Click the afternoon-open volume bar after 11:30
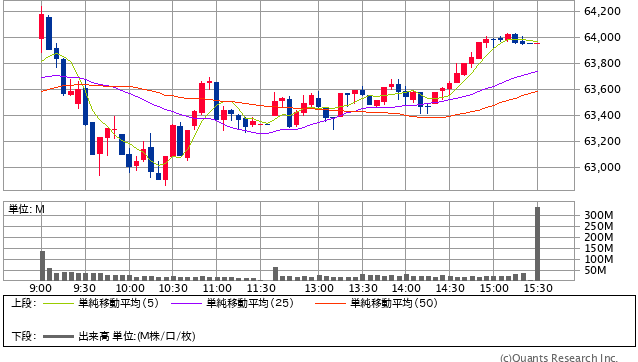The width and height of the screenshot is (638, 362). tap(275, 274)
